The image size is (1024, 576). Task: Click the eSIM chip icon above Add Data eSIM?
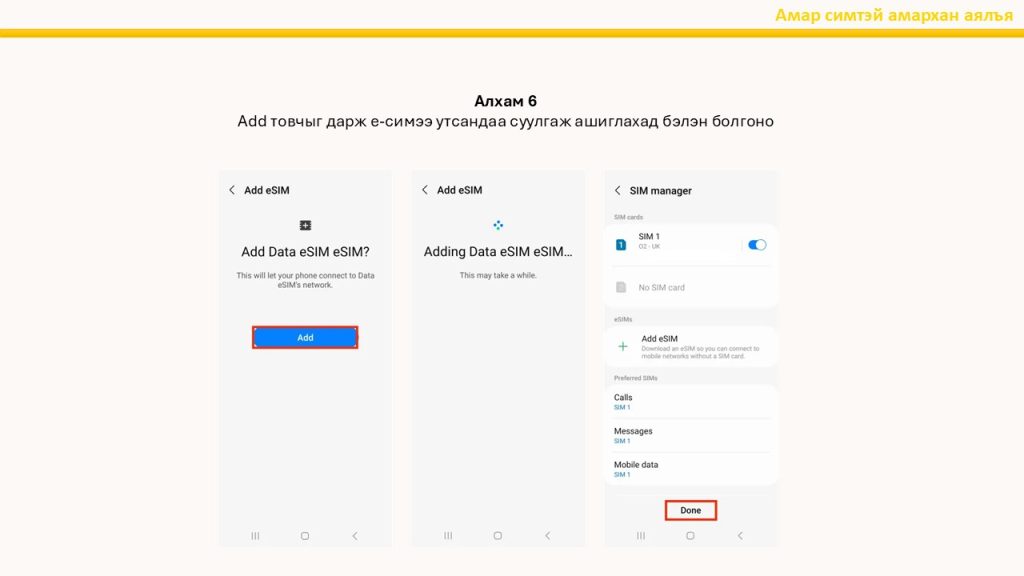305,226
